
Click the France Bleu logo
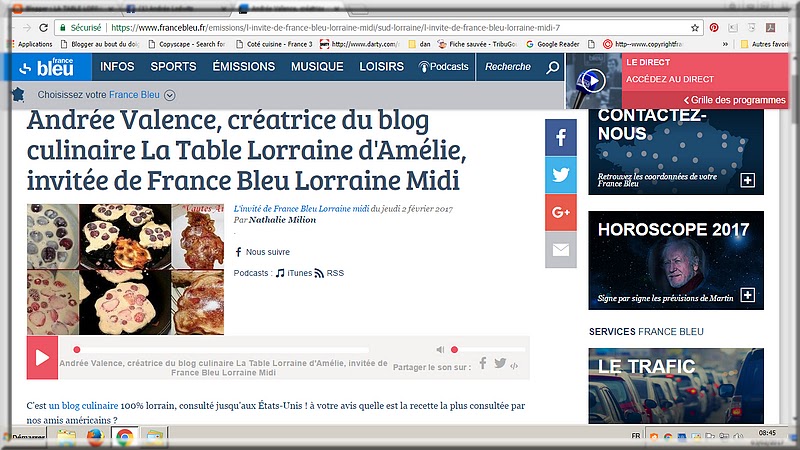(47, 67)
